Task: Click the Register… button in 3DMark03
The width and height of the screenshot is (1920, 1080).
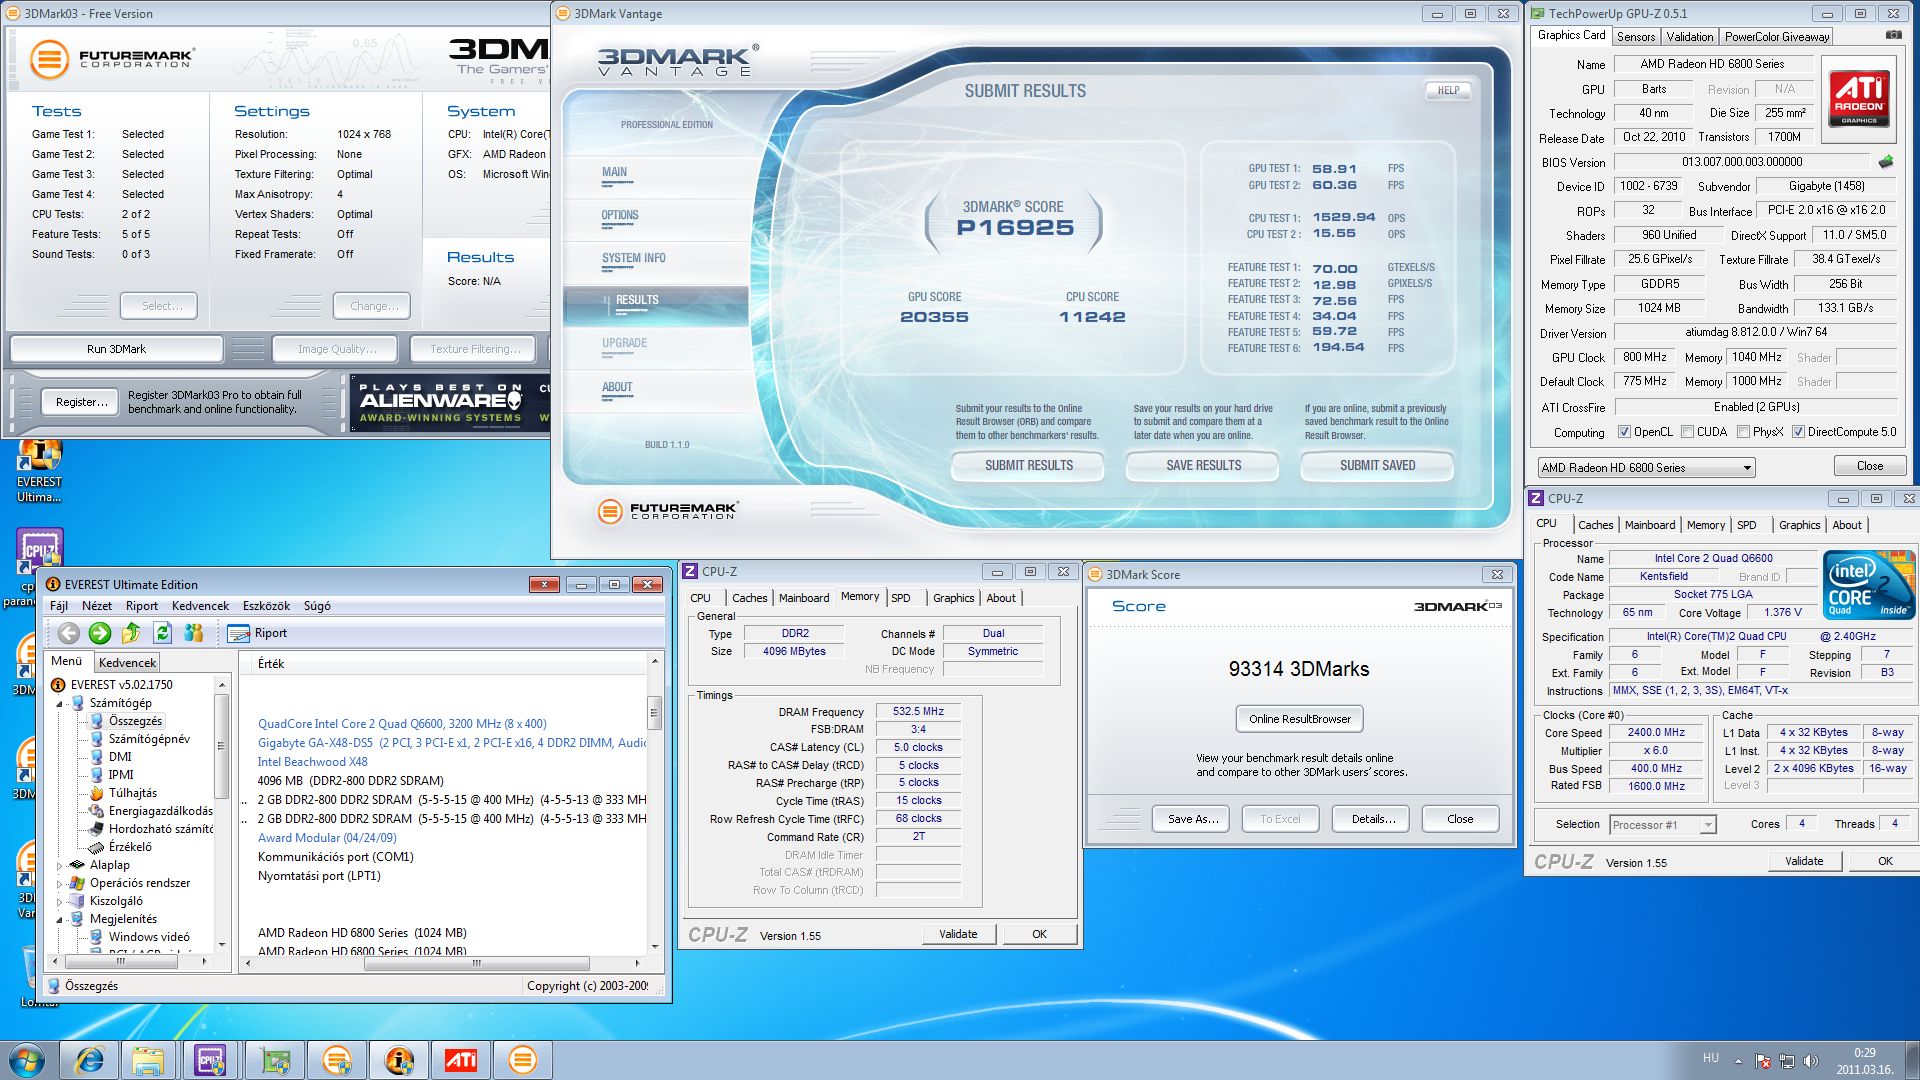Action: click(x=81, y=402)
